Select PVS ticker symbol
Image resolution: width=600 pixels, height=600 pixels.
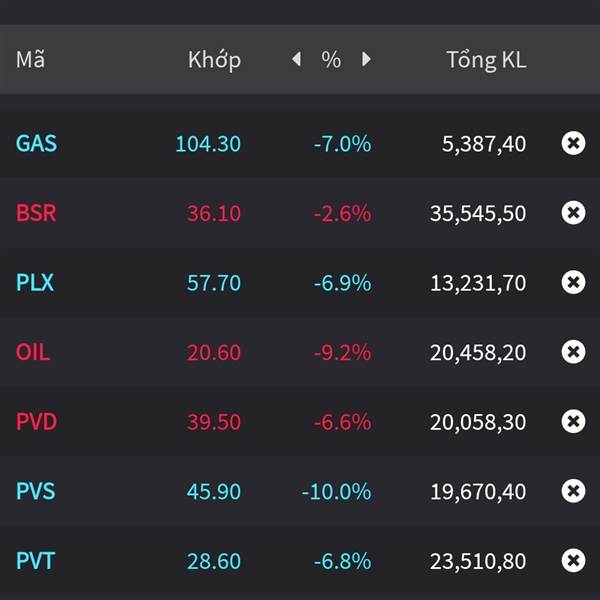[x=35, y=491]
